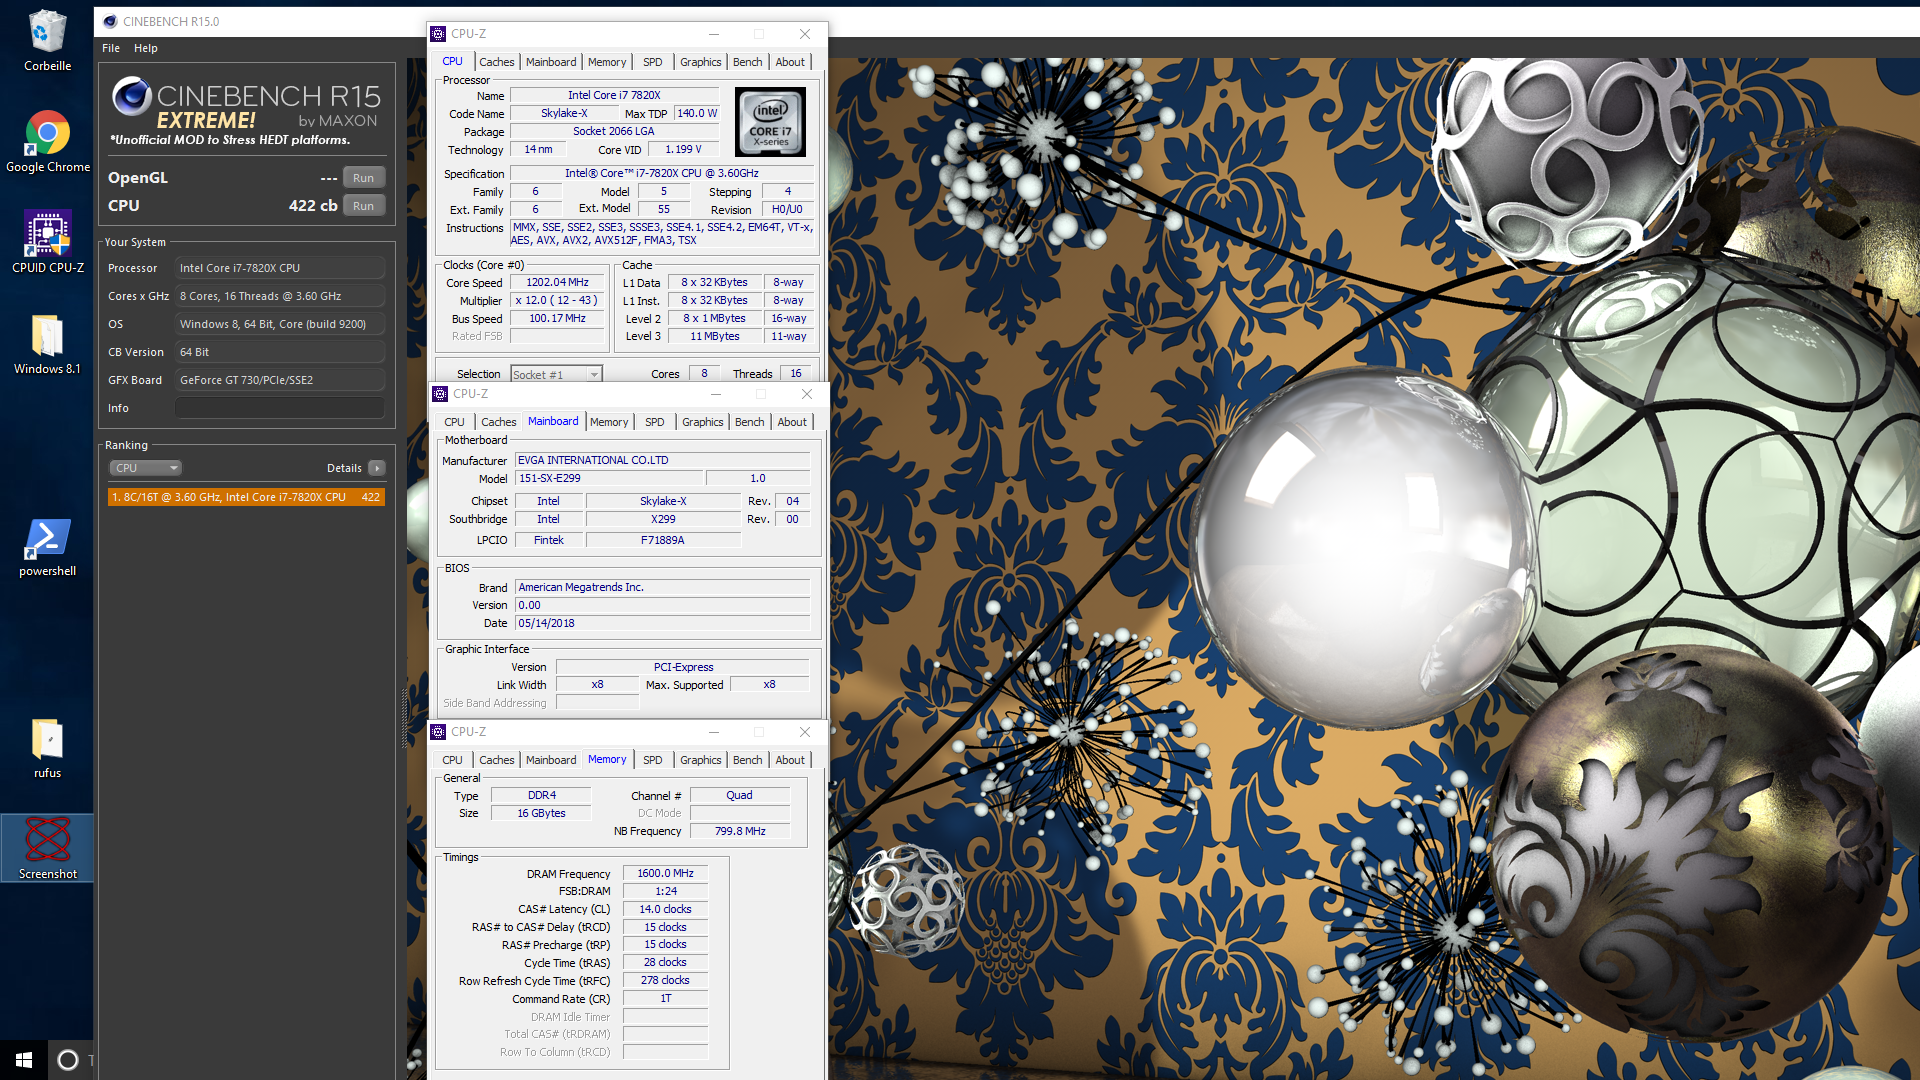
Task: Go to CPU tab in bottom CPU-Z window
Action: (x=453, y=760)
